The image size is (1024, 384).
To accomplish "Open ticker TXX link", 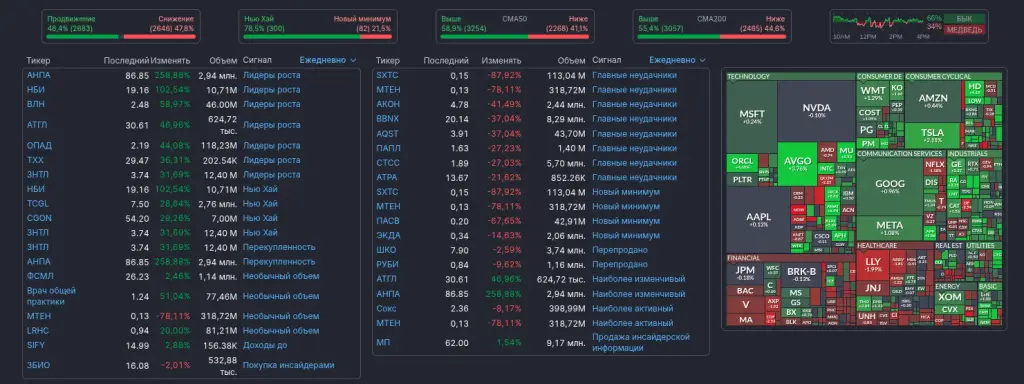I will [x=35, y=160].
